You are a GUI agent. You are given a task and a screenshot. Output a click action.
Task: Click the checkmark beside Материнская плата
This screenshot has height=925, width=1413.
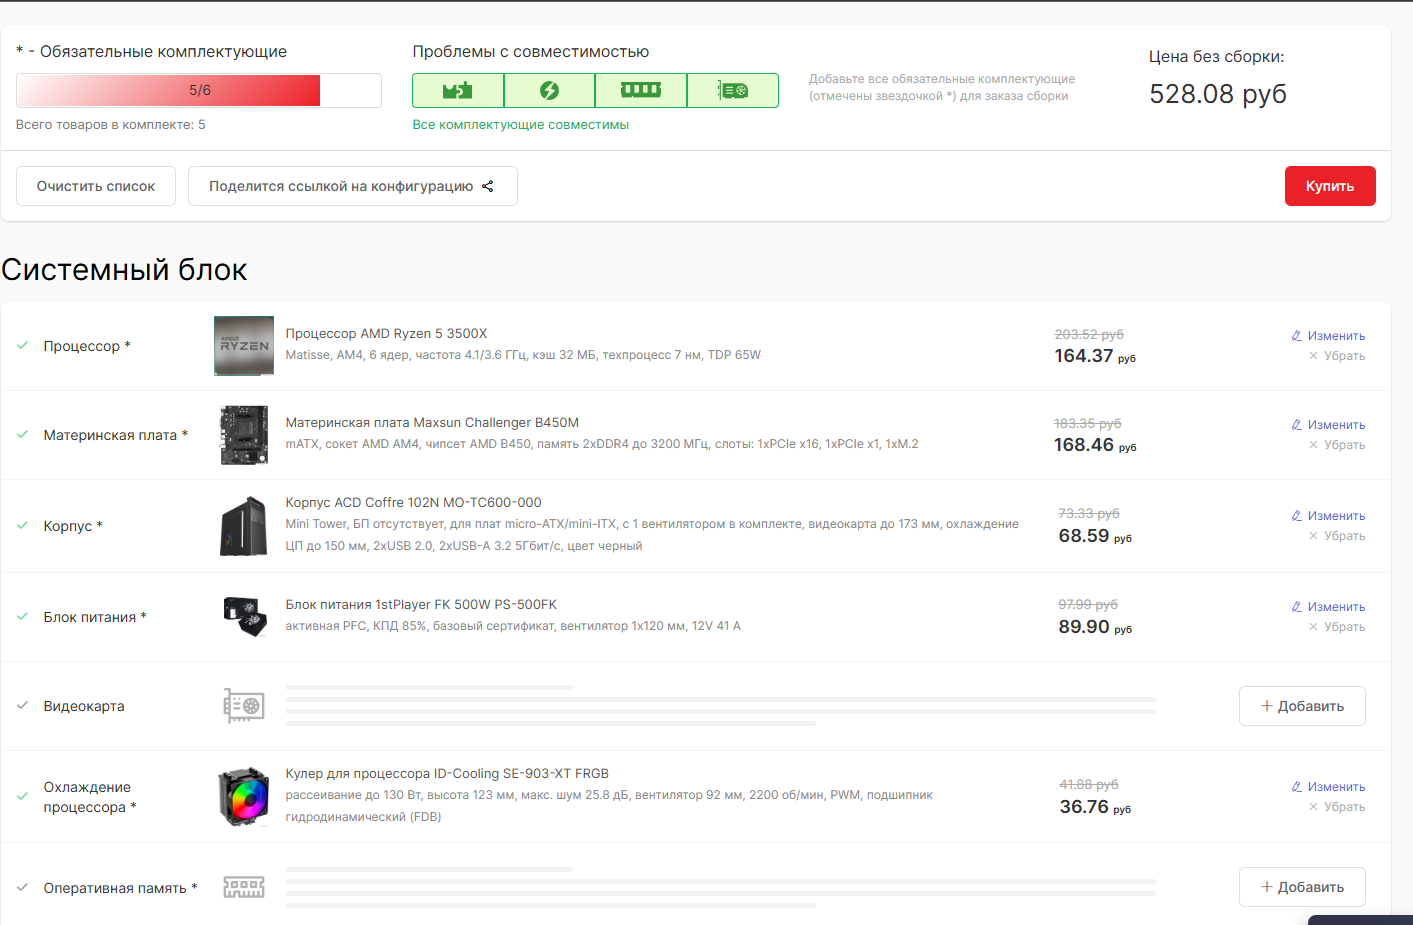pyautogui.click(x=22, y=435)
